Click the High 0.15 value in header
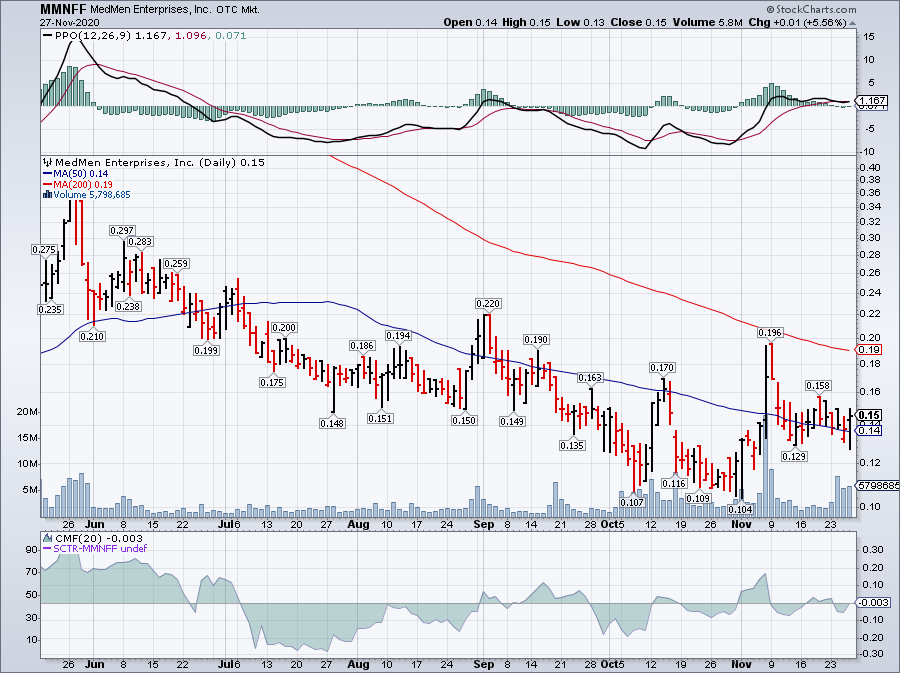The width and height of the screenshot is (900, 673). (x=526, y=22)
